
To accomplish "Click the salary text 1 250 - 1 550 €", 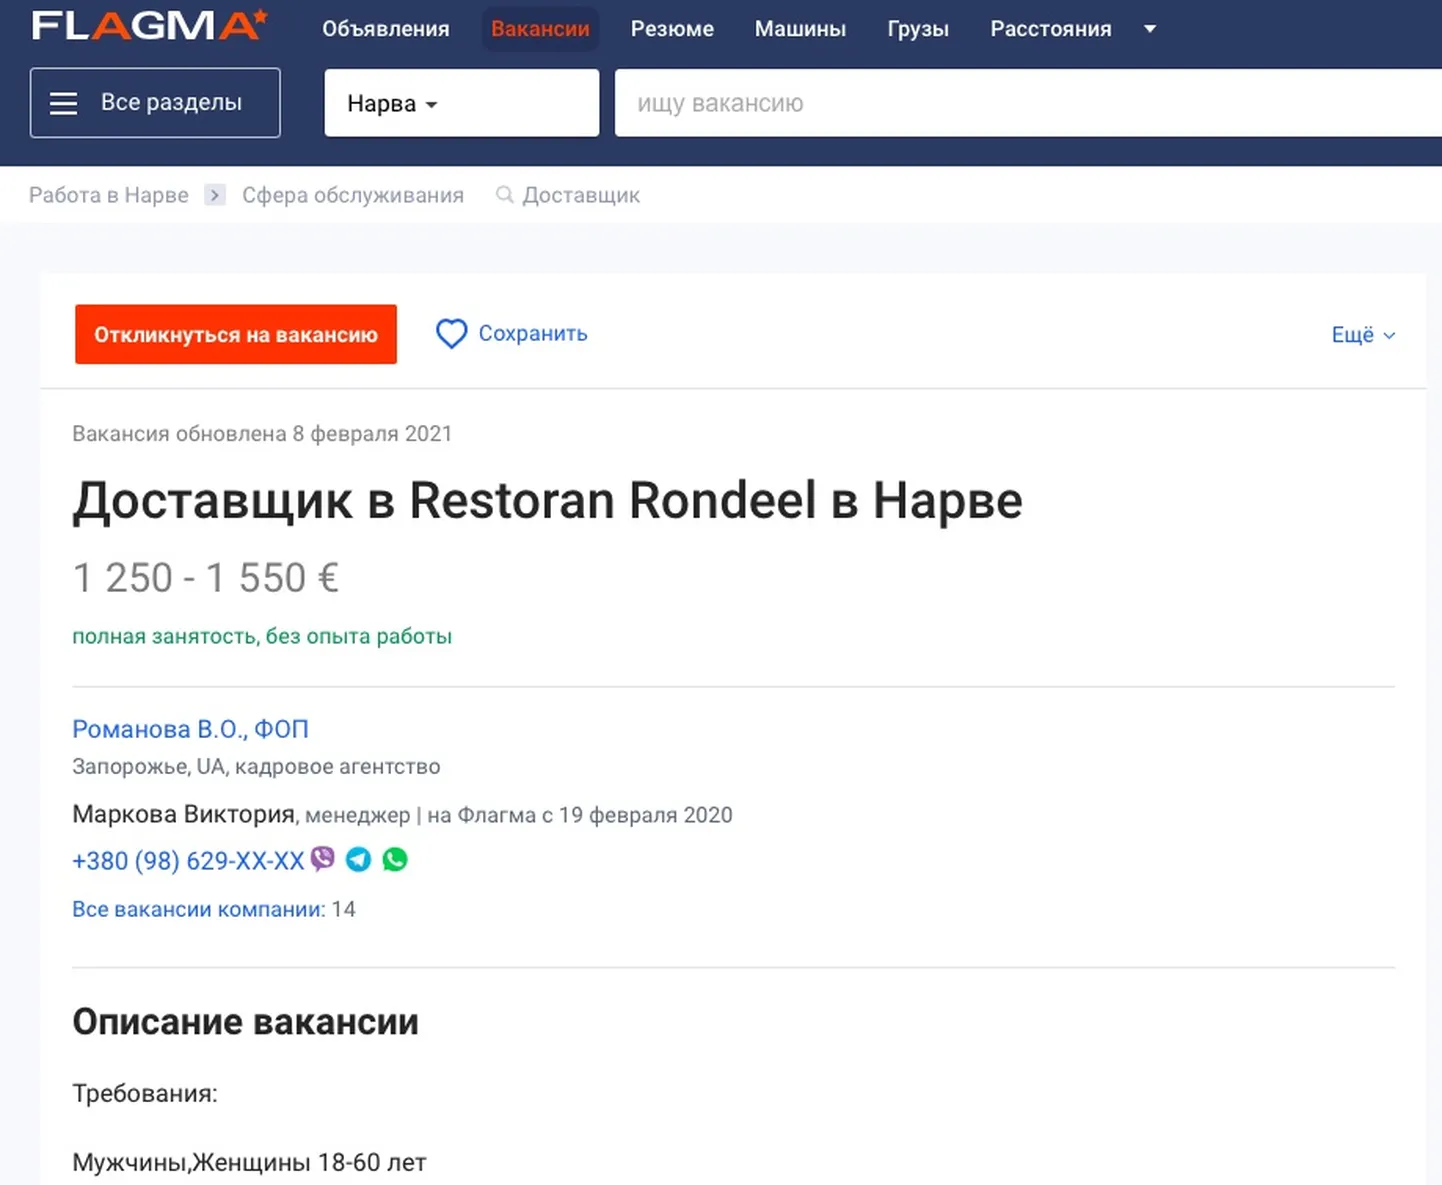I will (x=206, y=578).
